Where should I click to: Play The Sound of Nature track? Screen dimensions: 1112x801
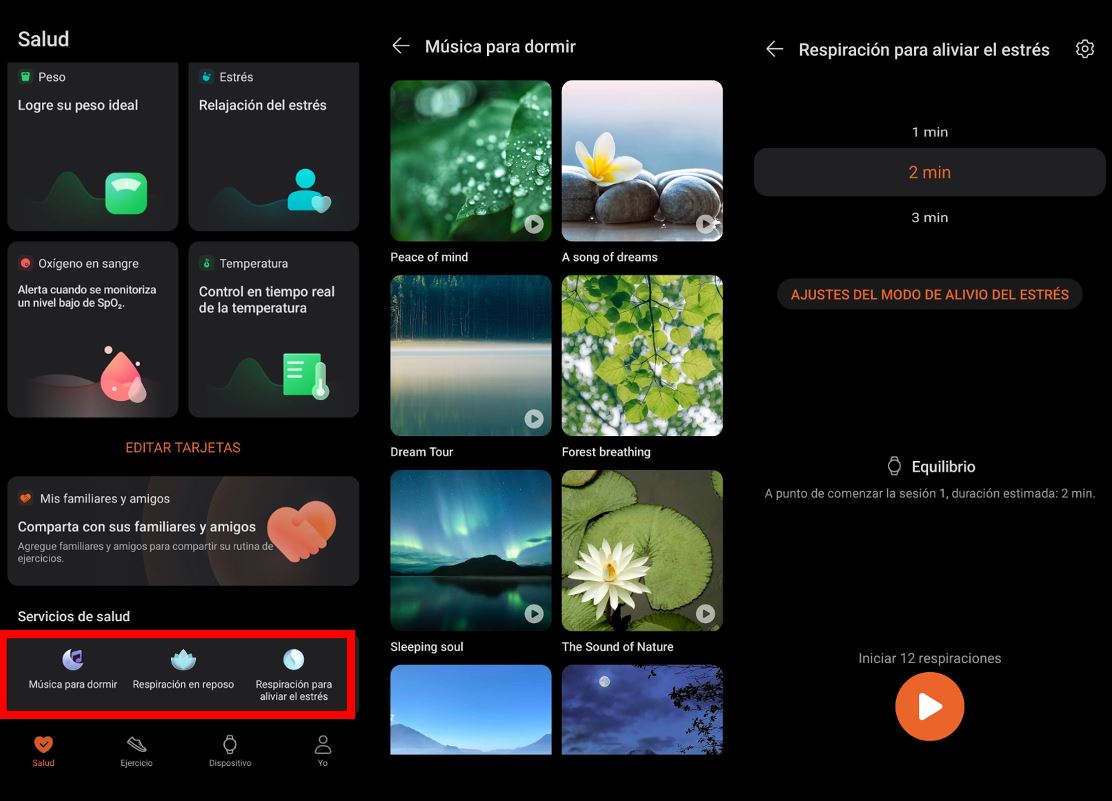pos(705,614)
